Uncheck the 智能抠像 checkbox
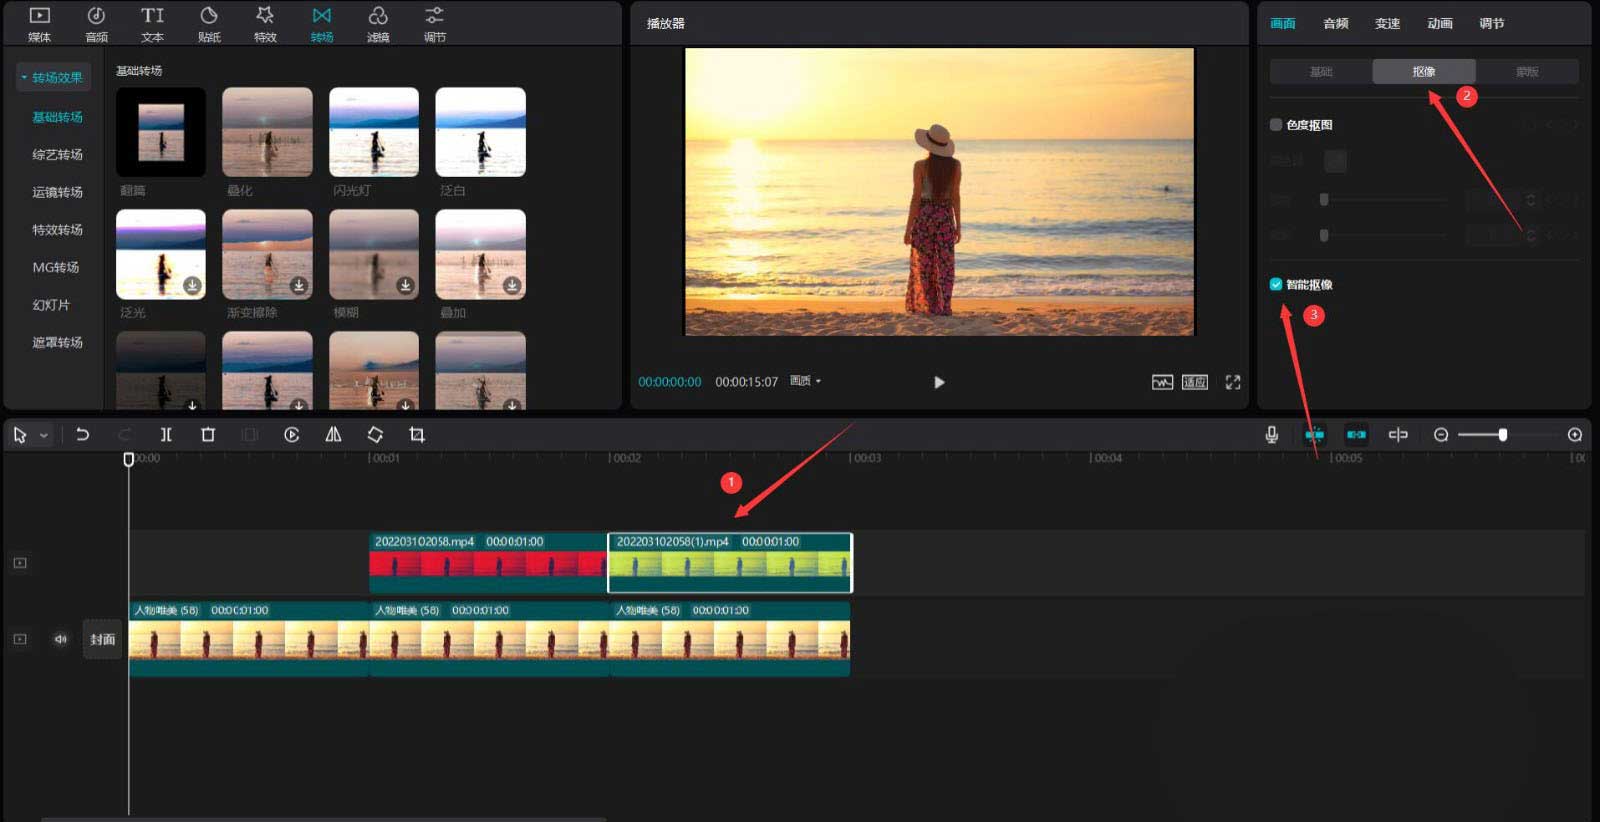 [x=1276, y=284]
